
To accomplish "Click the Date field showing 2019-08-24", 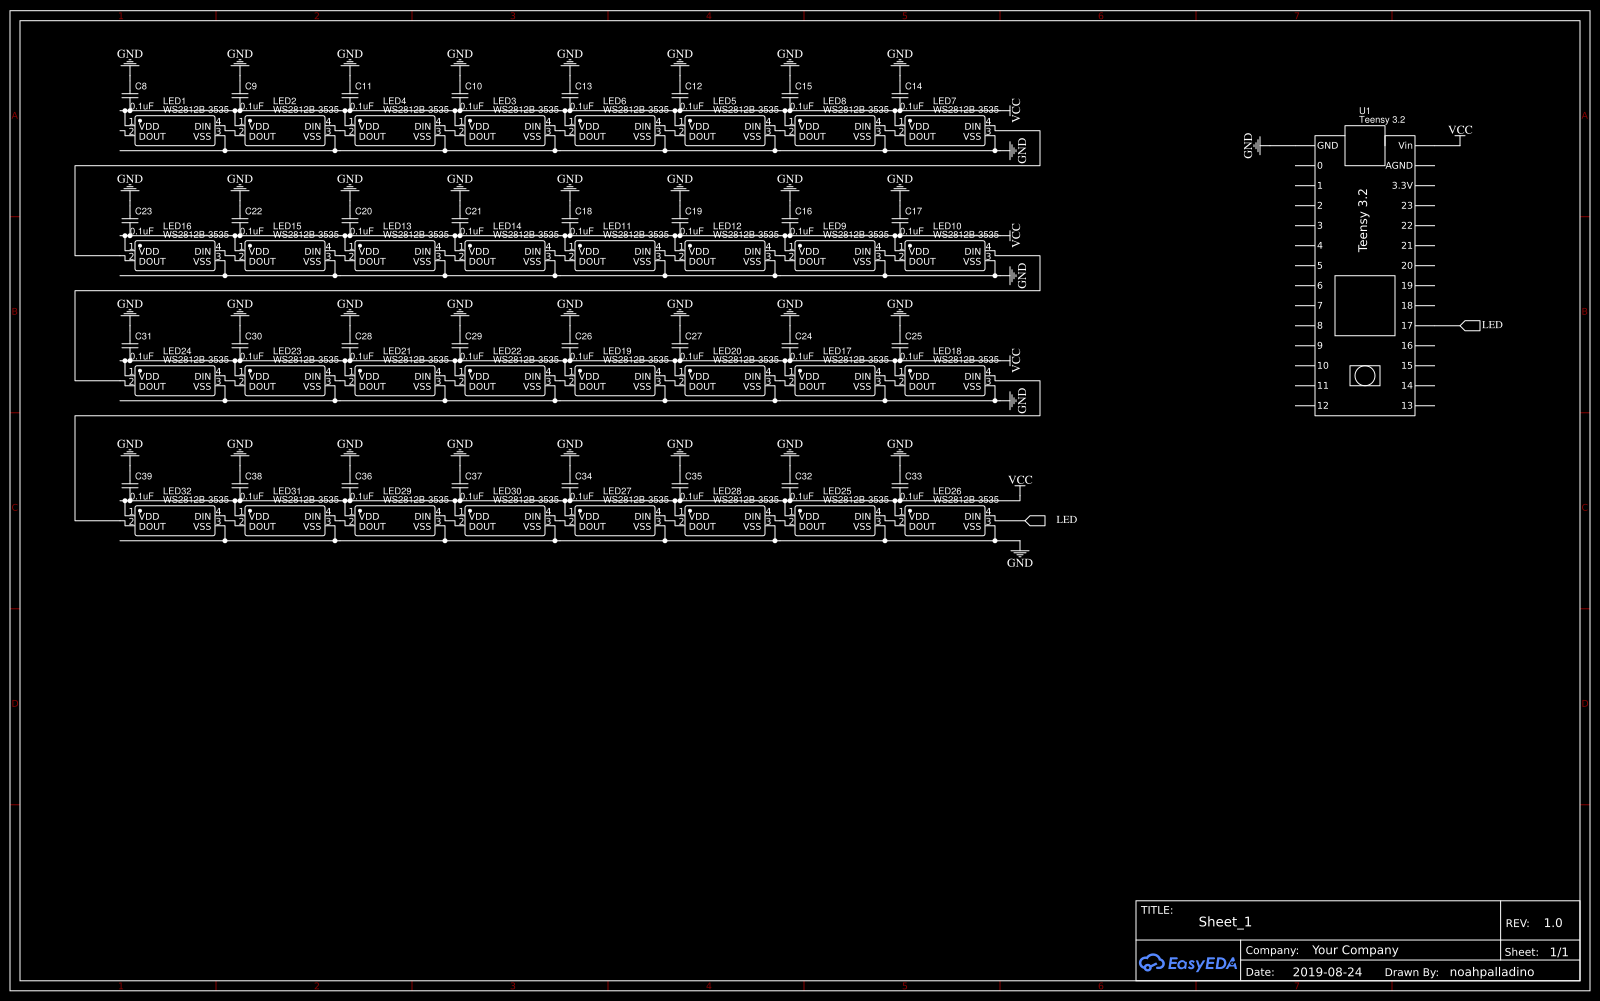I will 1327,971.
